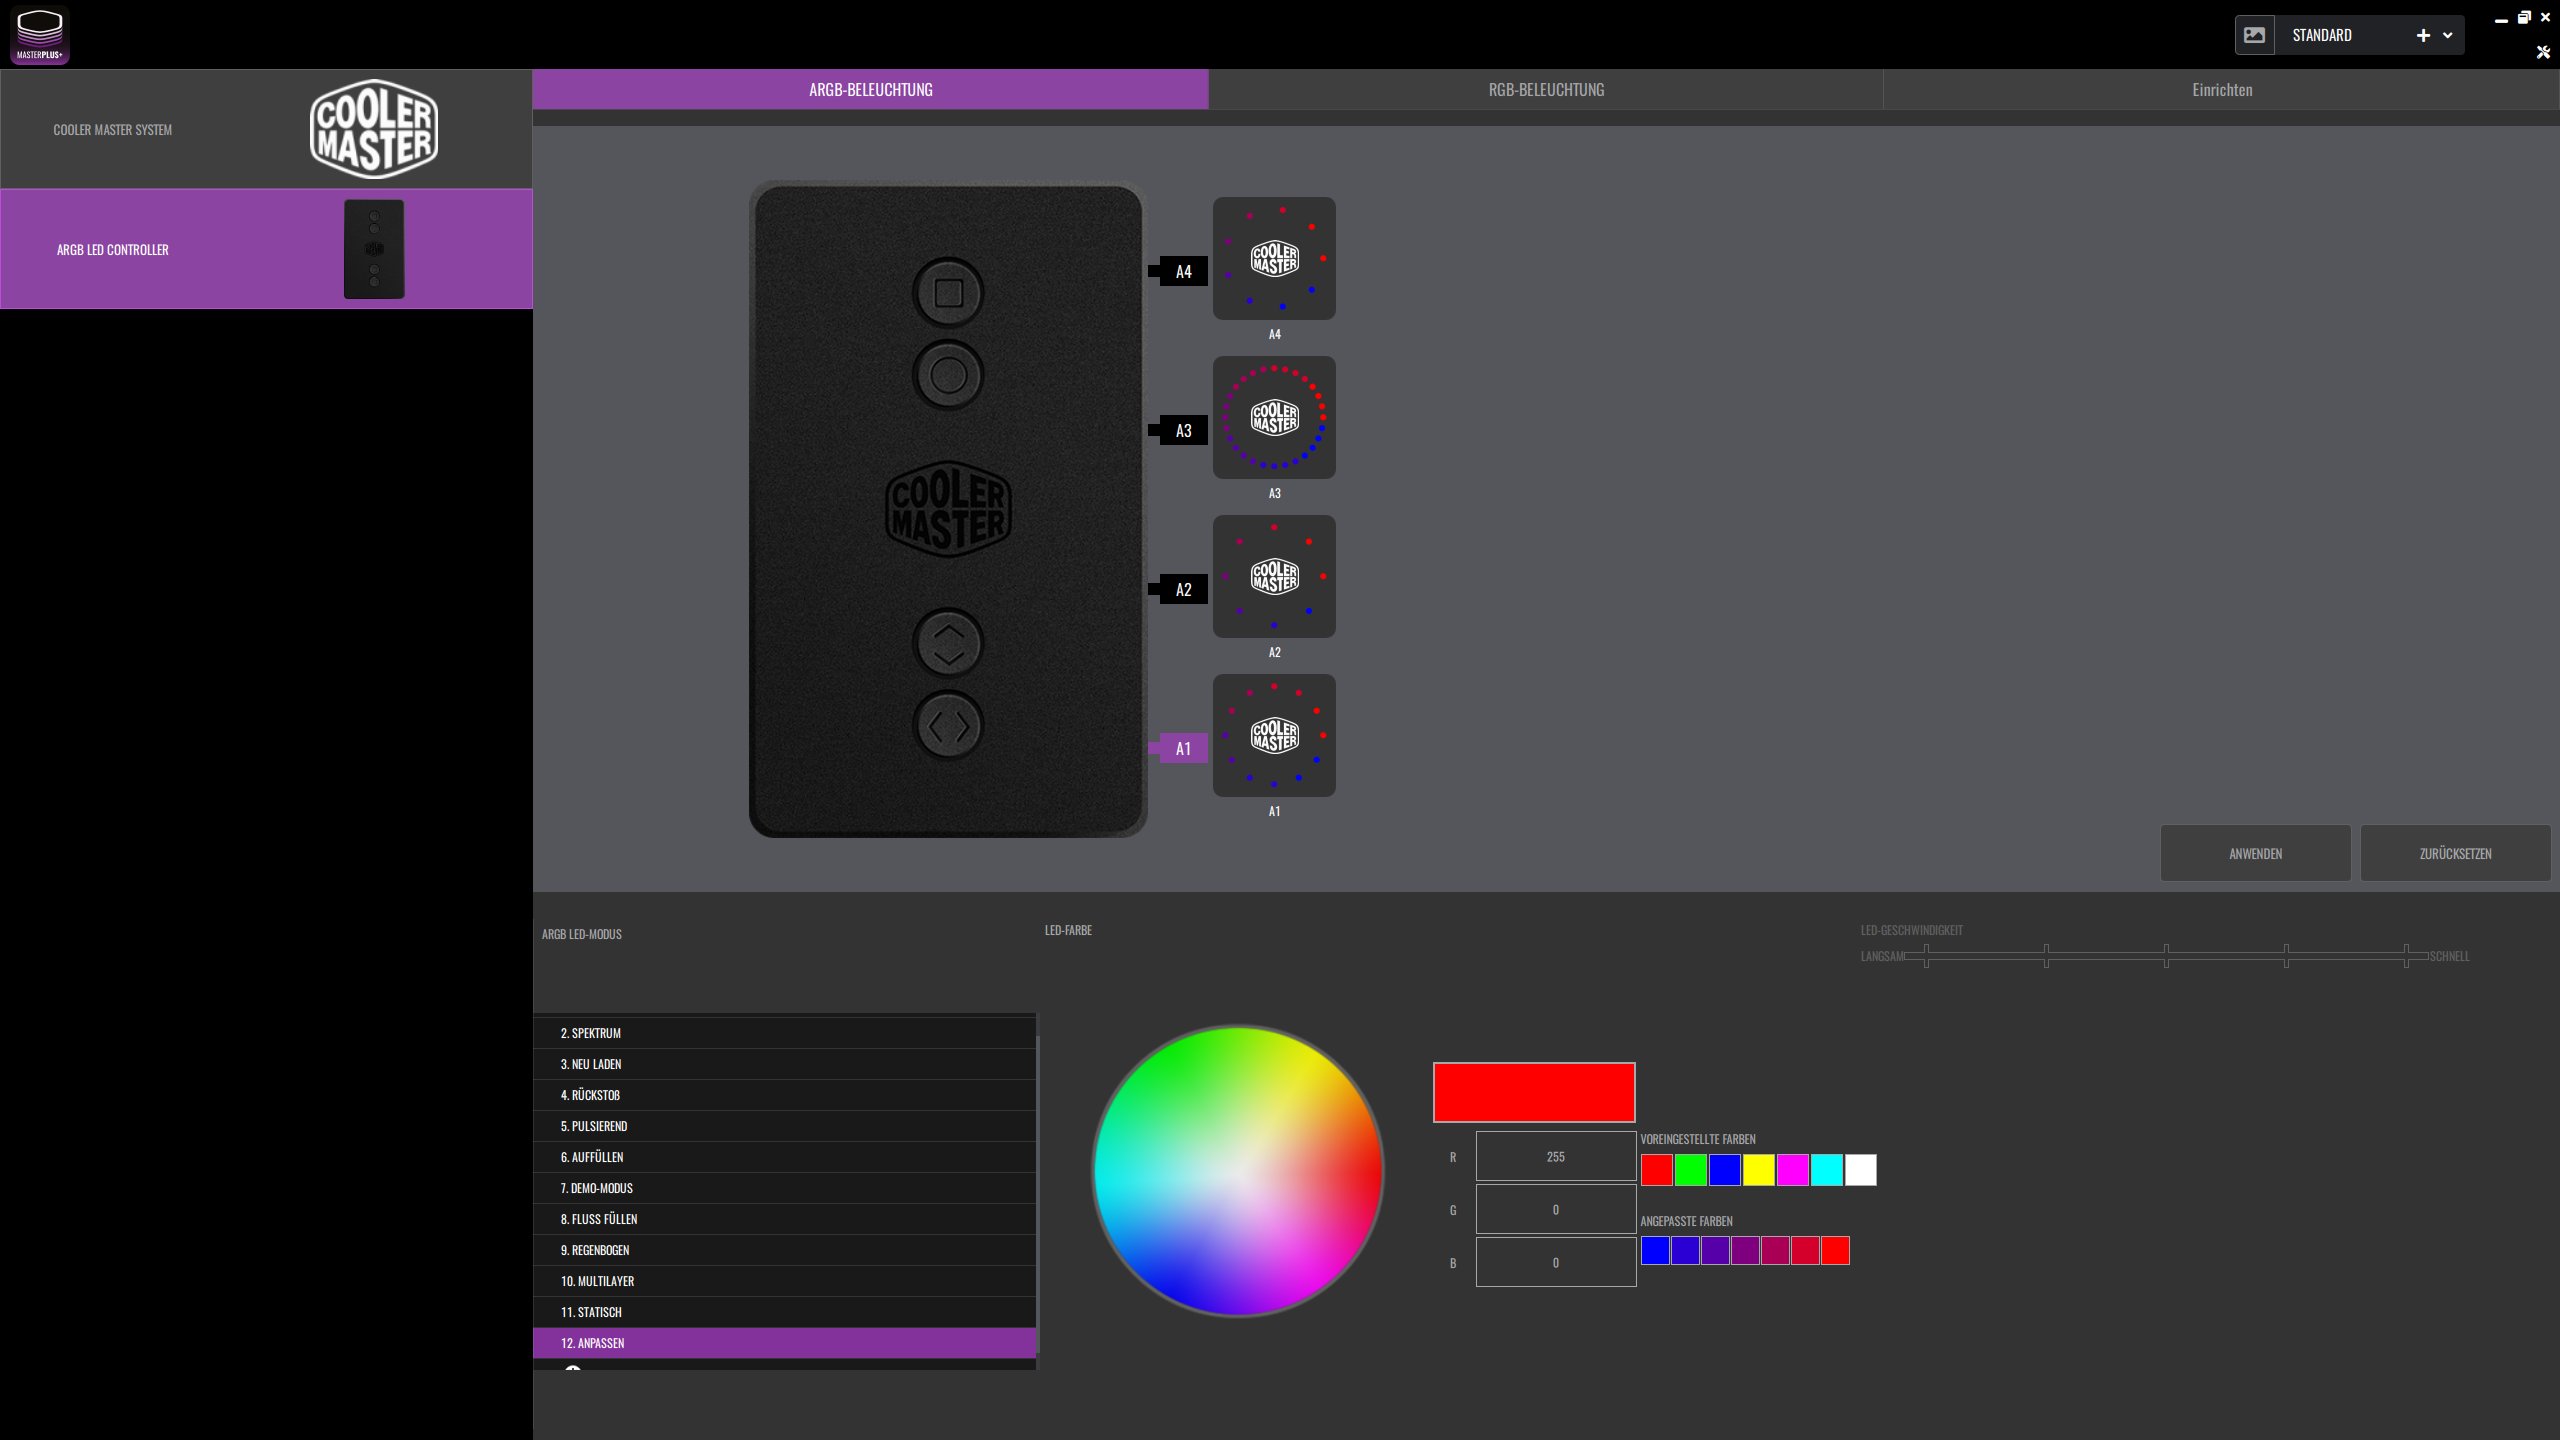Viewport: 2560px width, 1440px height.
Task: Choose the 5. PULSIEREND LED mode
Action: tap(784, 1126)
